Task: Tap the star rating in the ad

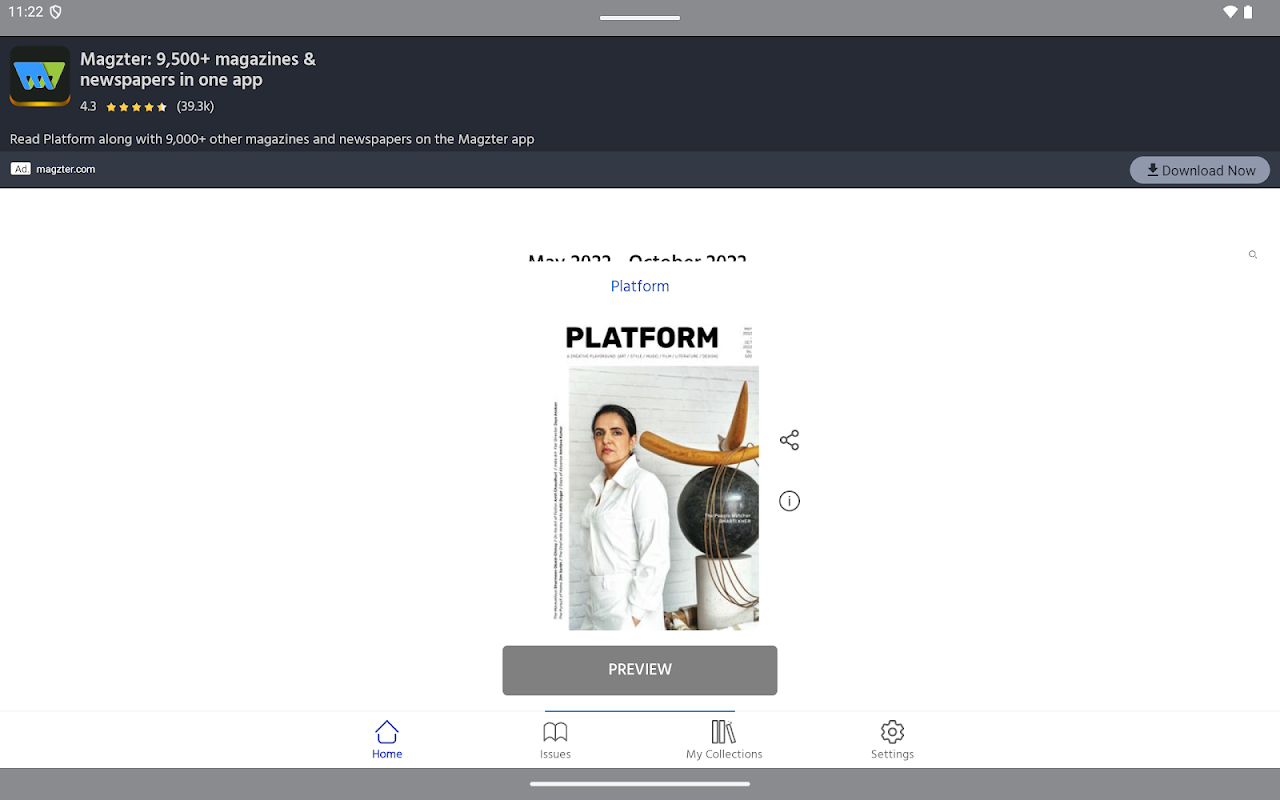Action: click(136, 107)
